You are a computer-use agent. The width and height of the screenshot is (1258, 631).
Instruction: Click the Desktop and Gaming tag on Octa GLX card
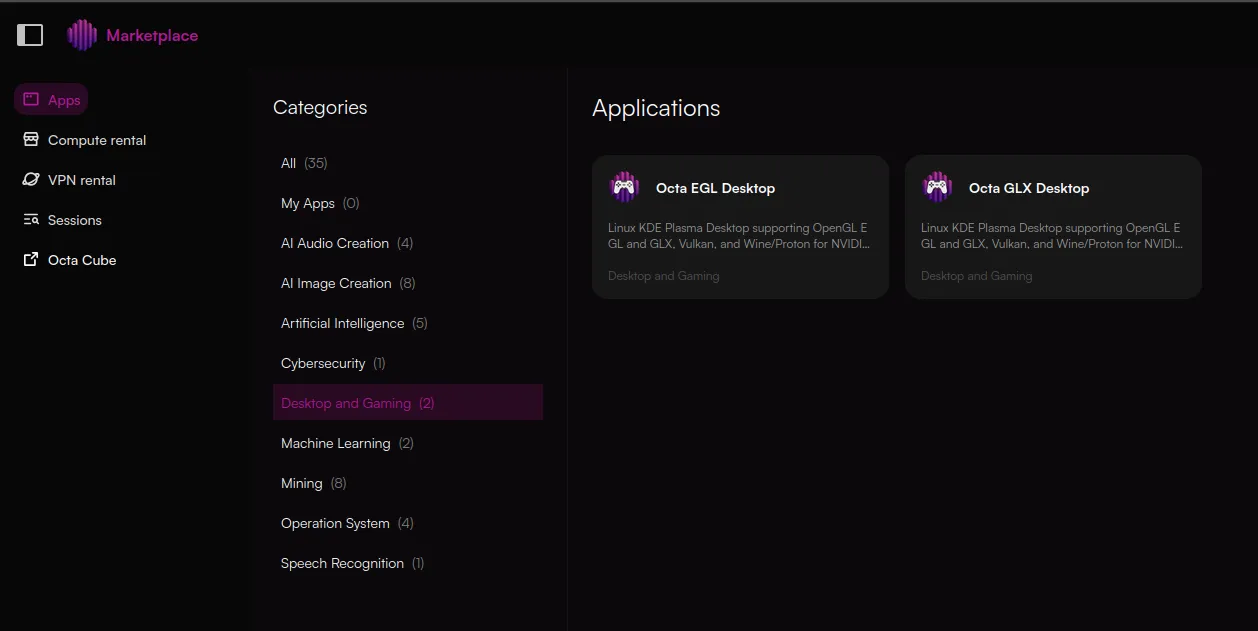977,276
